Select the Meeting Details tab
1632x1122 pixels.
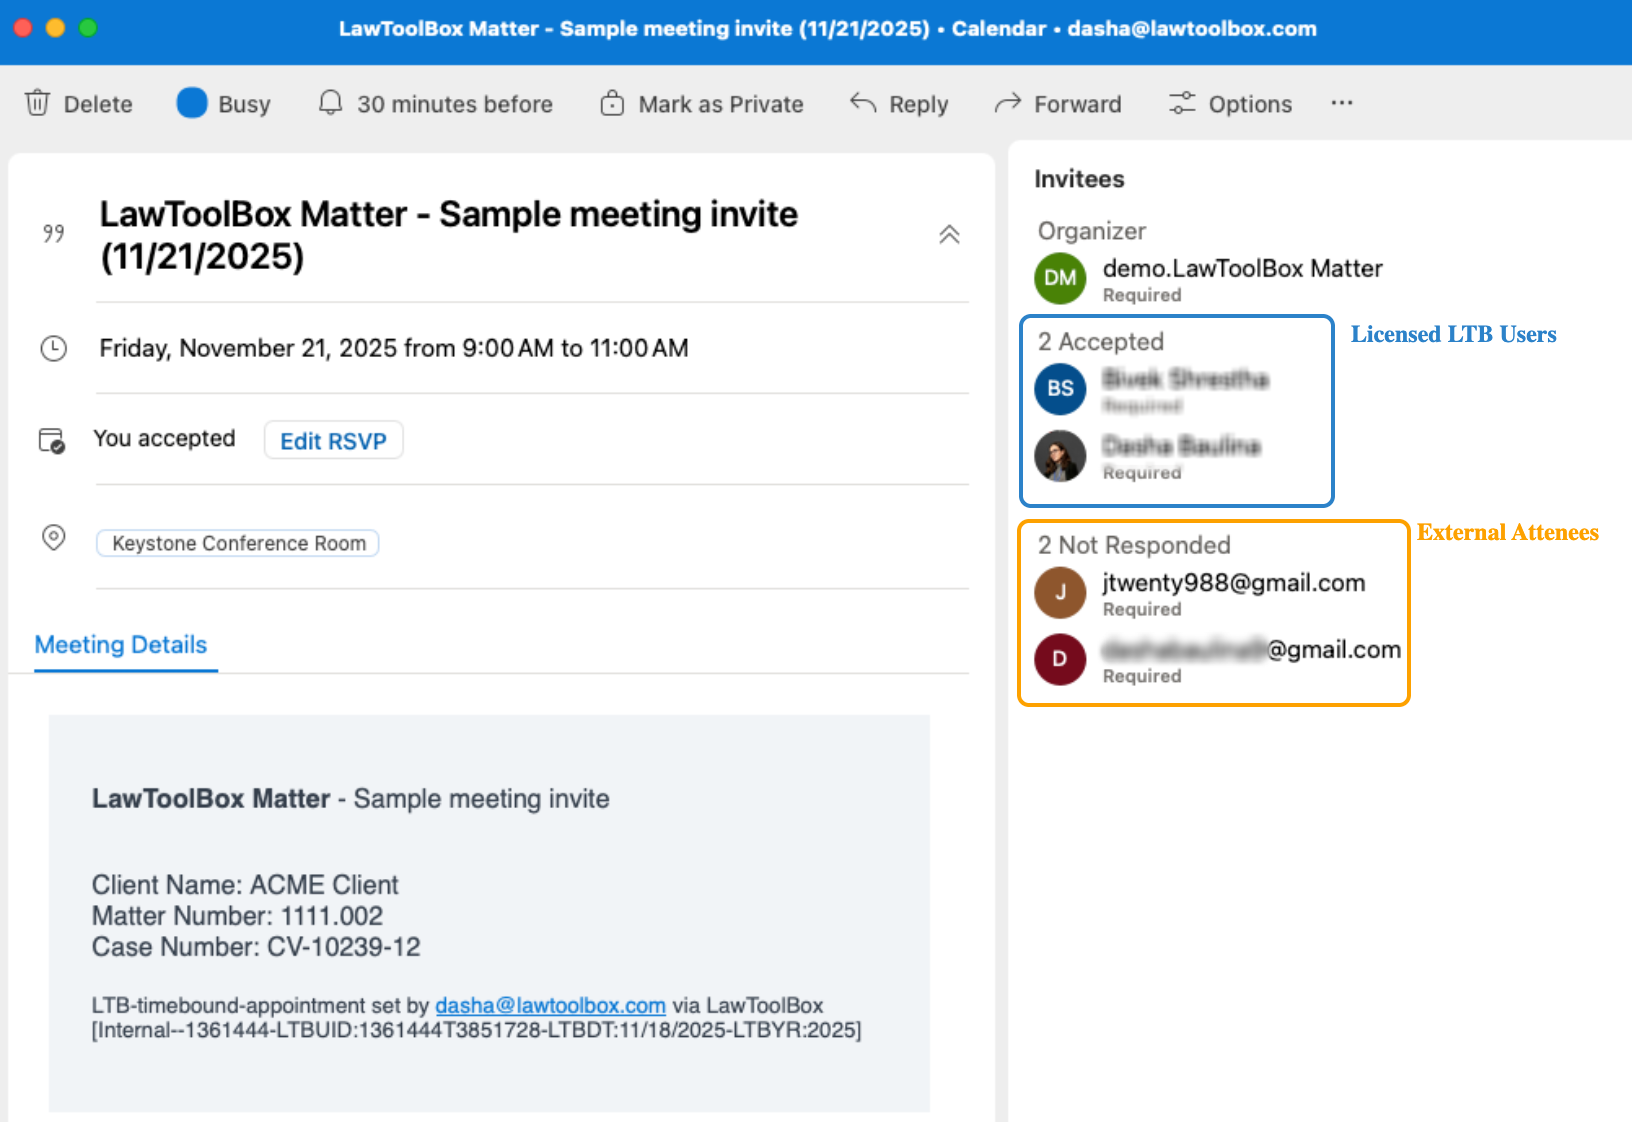[121, 645]
